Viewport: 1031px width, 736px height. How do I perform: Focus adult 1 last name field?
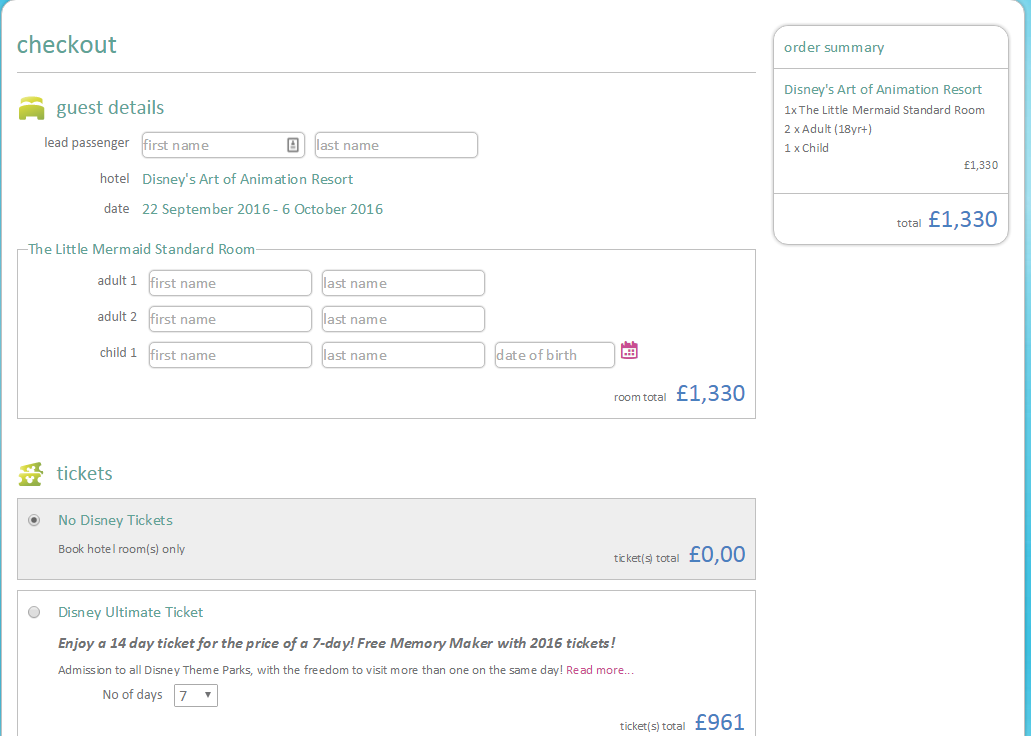pyautogui.click(x=403, y=283)
